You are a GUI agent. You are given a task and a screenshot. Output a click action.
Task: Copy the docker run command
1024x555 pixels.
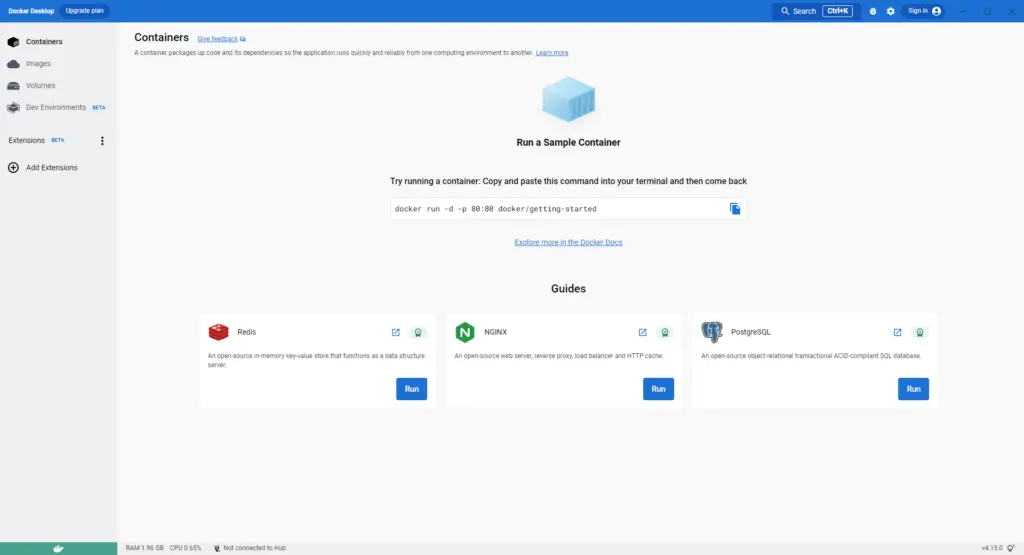click(x=735, y=209)
